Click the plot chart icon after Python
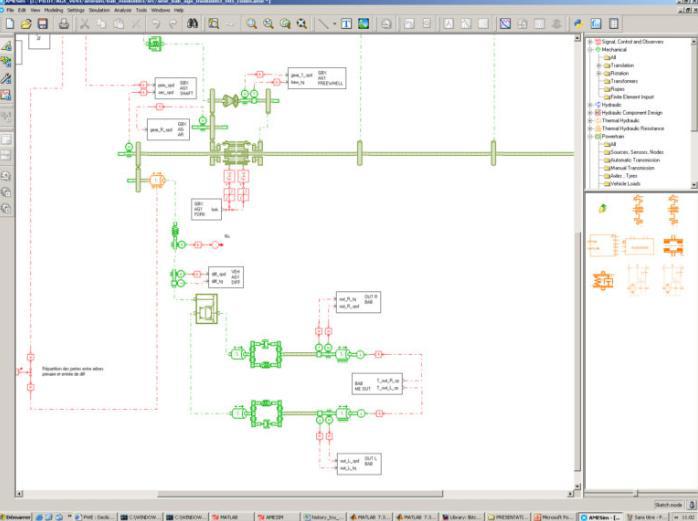 pos(596,24)
